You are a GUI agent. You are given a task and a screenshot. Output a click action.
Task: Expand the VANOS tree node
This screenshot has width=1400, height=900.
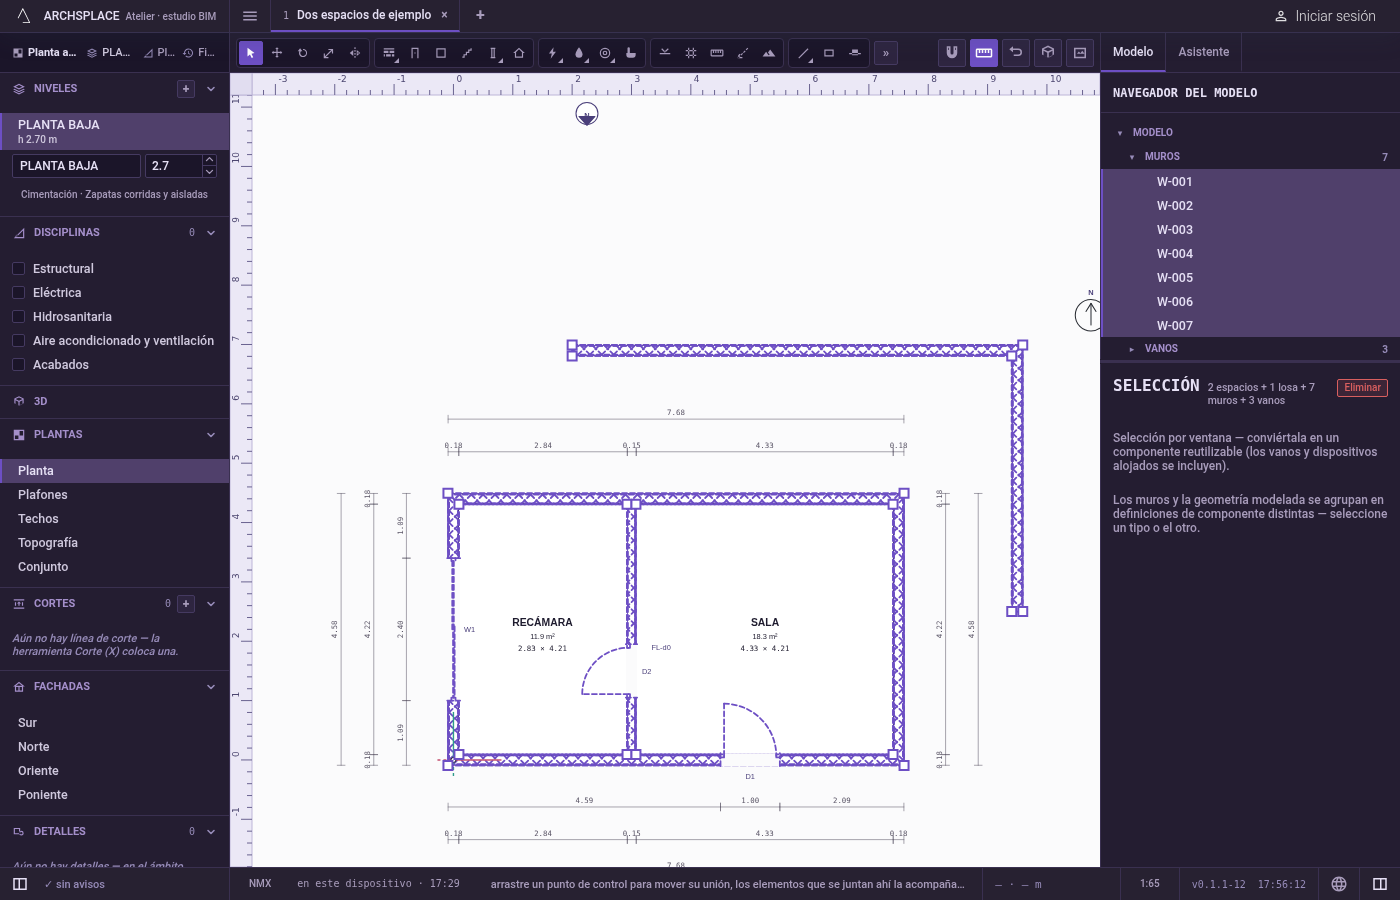click(x=1132, y=349)
